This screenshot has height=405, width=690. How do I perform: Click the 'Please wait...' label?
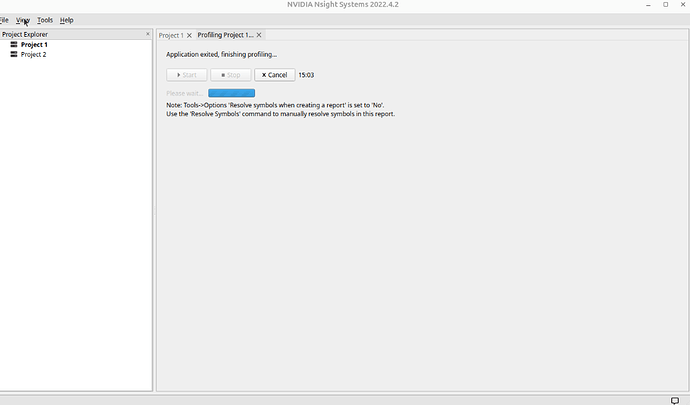click(x=184, y=93)
